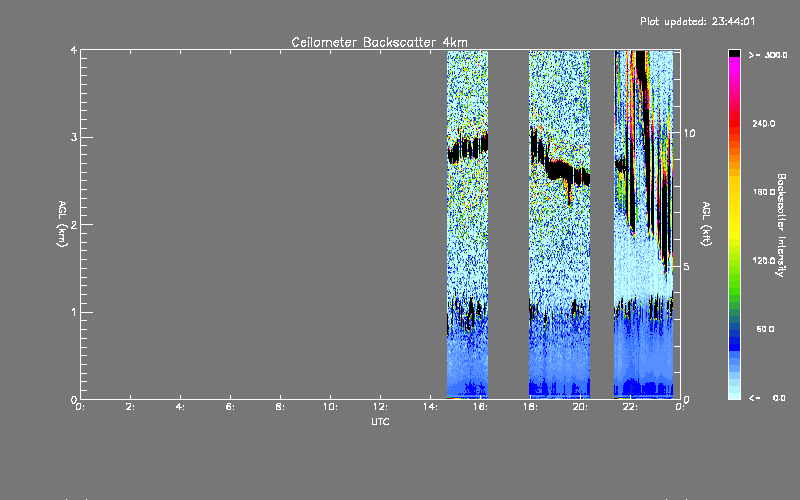Select the 'AGL (kft)' right axis label

tap(706, 224)
